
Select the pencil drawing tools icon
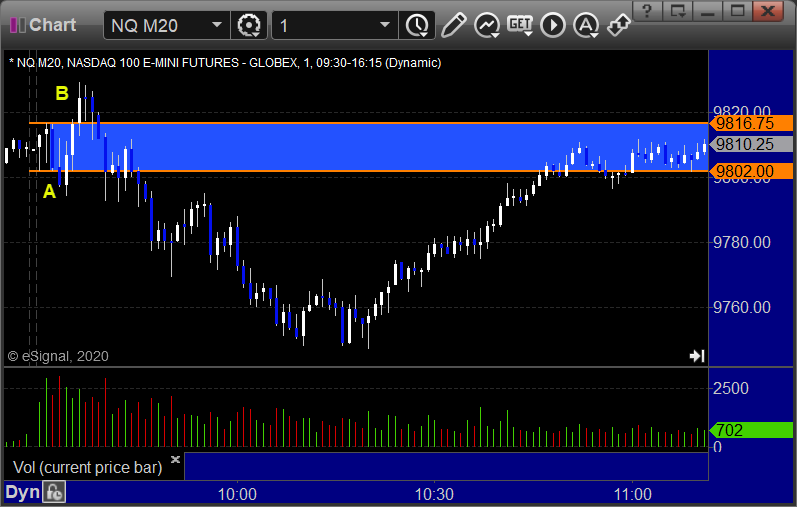(x=453, y=25)
